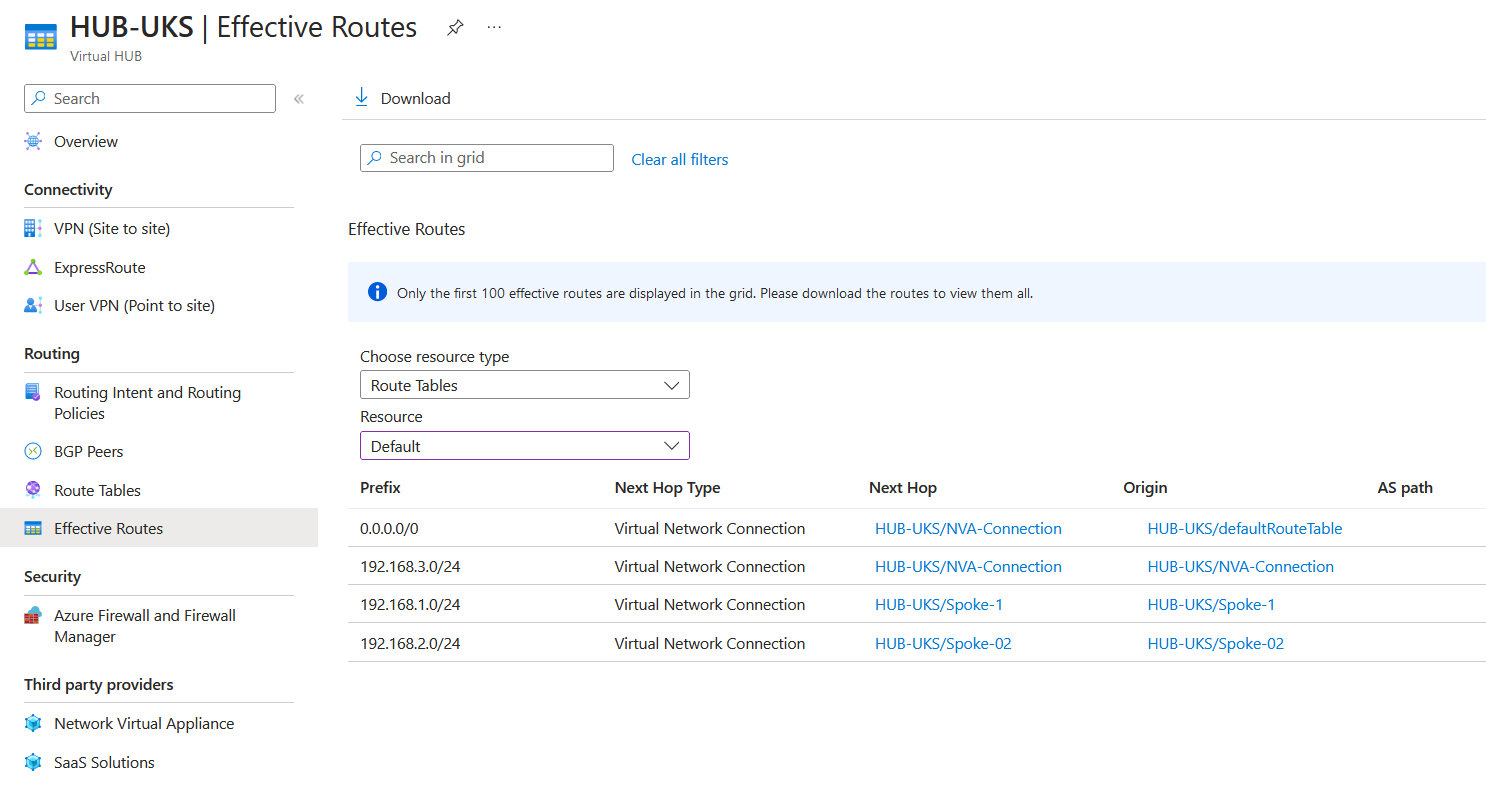Open the Resource dropdown showing Default
The width and height of the screenshot is (1486, 804).
[x=525, y=446]
